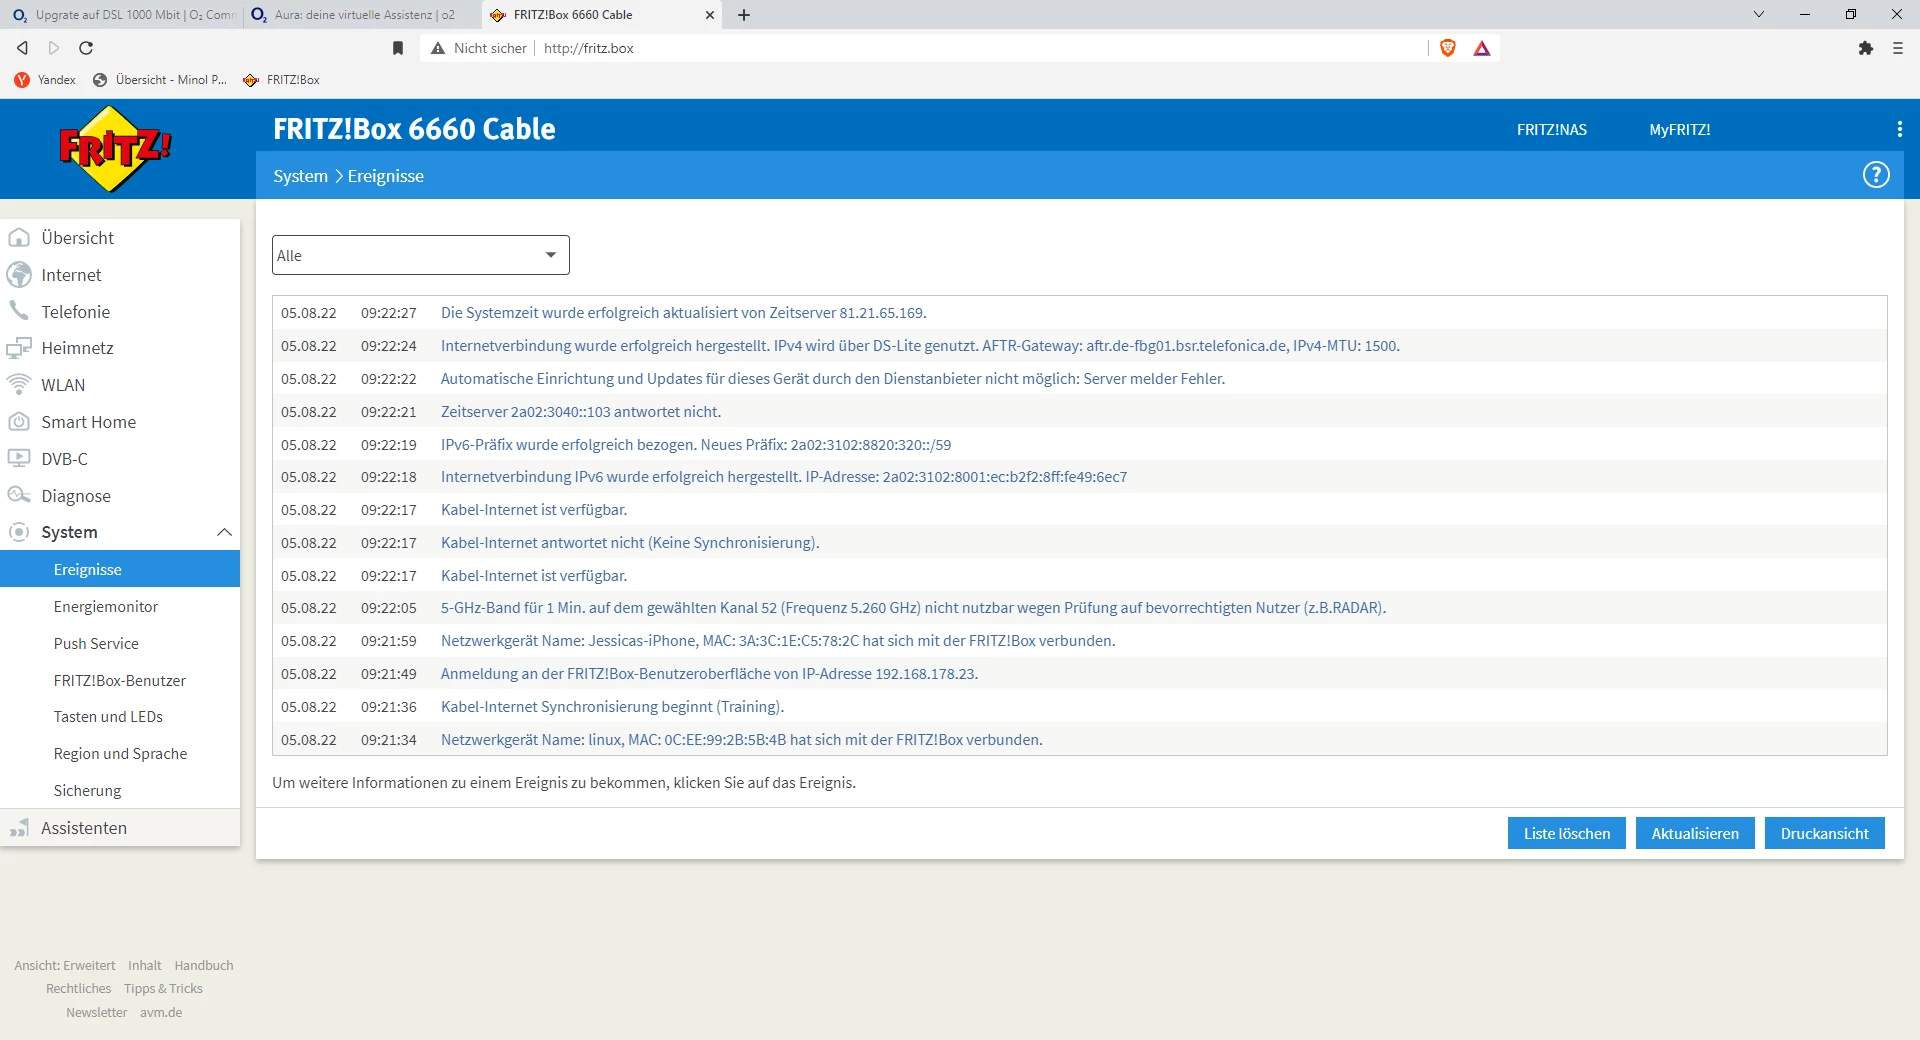Viewport: 1920px width, 1040px height.
Task: Click the Assistenten wizard icon
Action: tap(19, 828)
